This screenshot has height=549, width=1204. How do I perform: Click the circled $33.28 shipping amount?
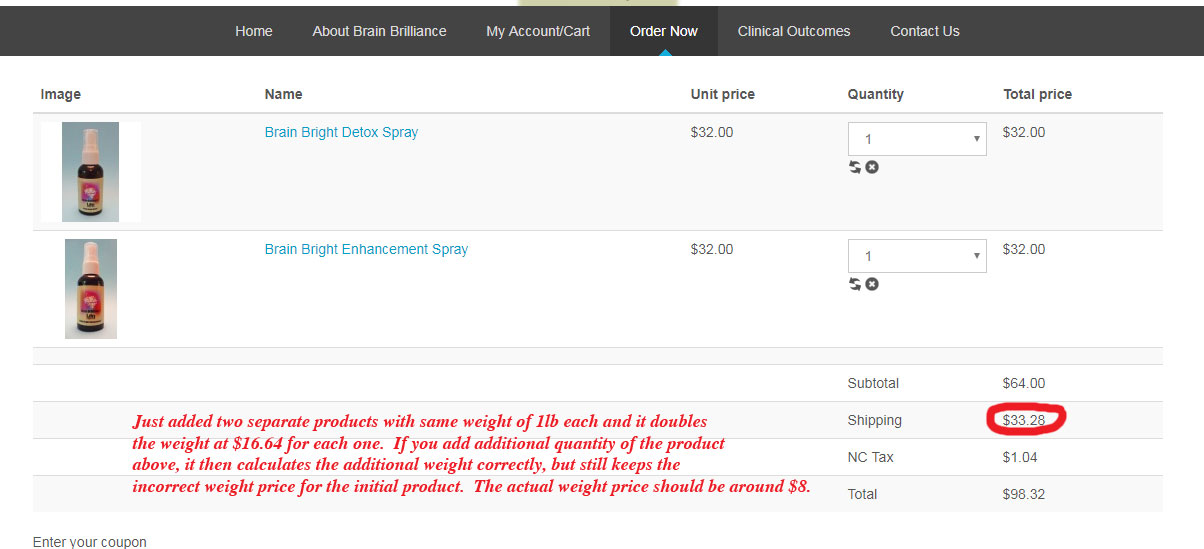[1024, 420]
